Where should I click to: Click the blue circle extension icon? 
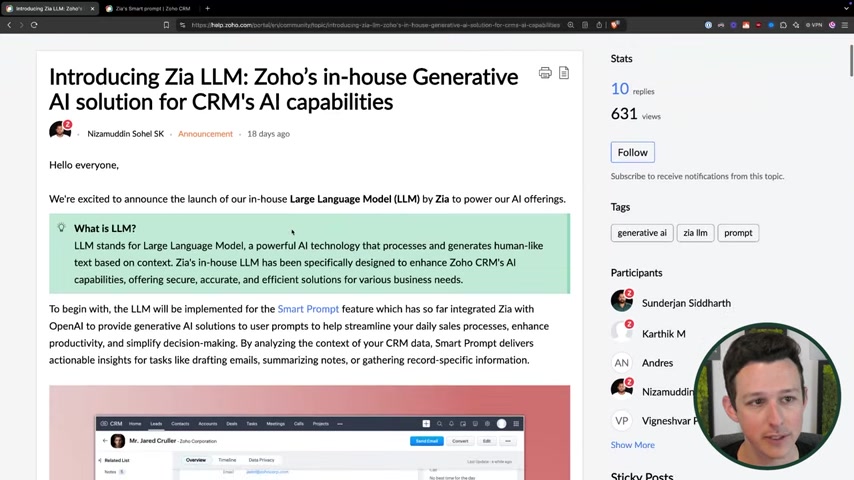pyautogui.click(x=771, y=25)
